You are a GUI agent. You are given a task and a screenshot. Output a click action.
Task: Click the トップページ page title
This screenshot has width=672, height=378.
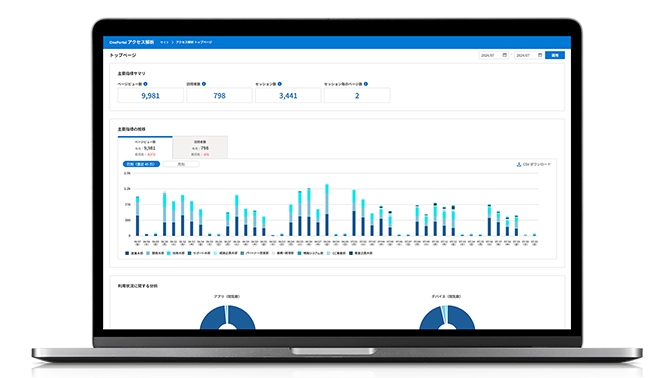tap(123, 55)
